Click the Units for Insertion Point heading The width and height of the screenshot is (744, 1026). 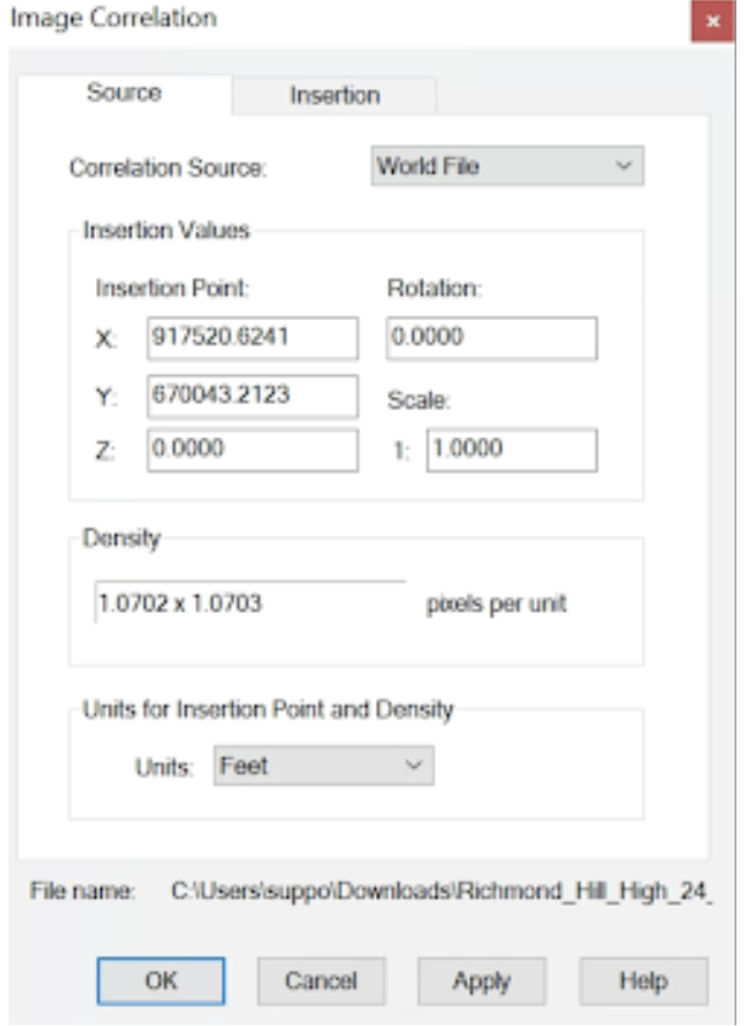pos(268,710)
